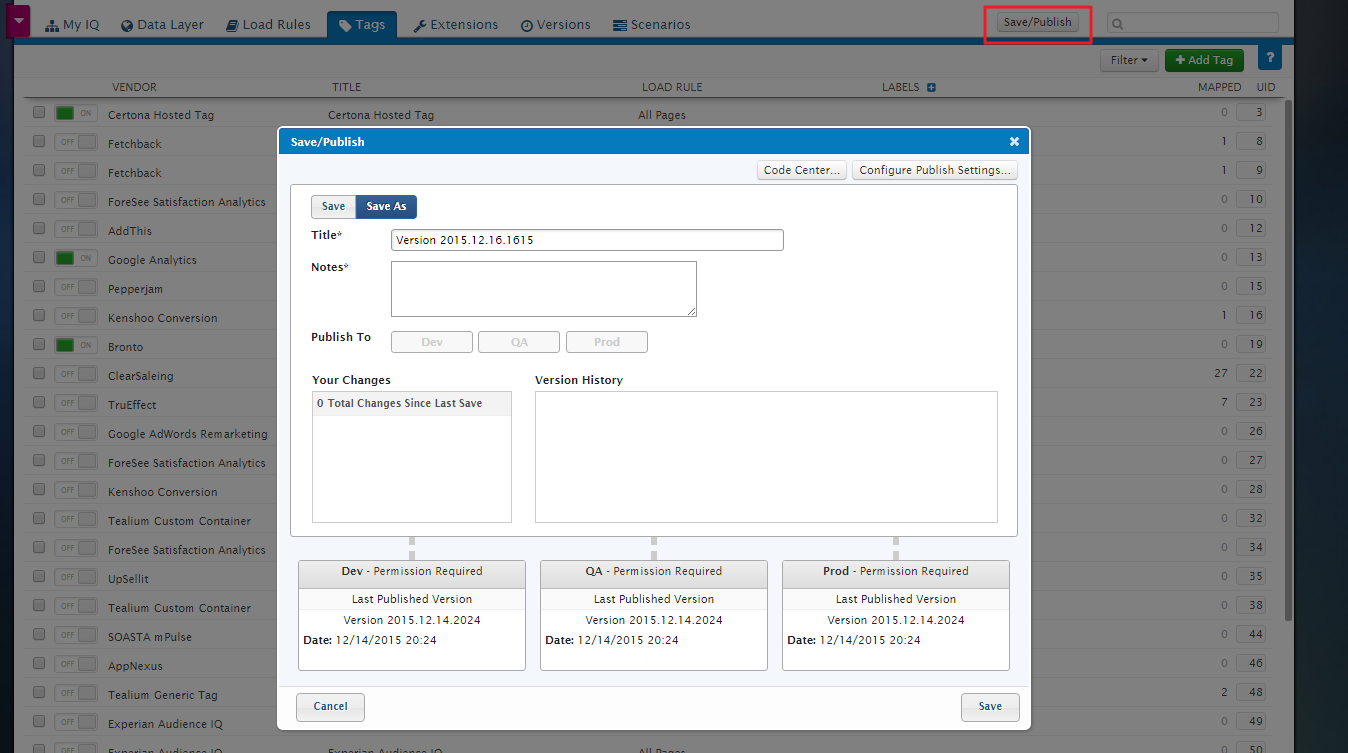The height and width of the screenshot is (753, 1348).
Task: Open the blue help question mark icon
Action: coord(1269,59)
